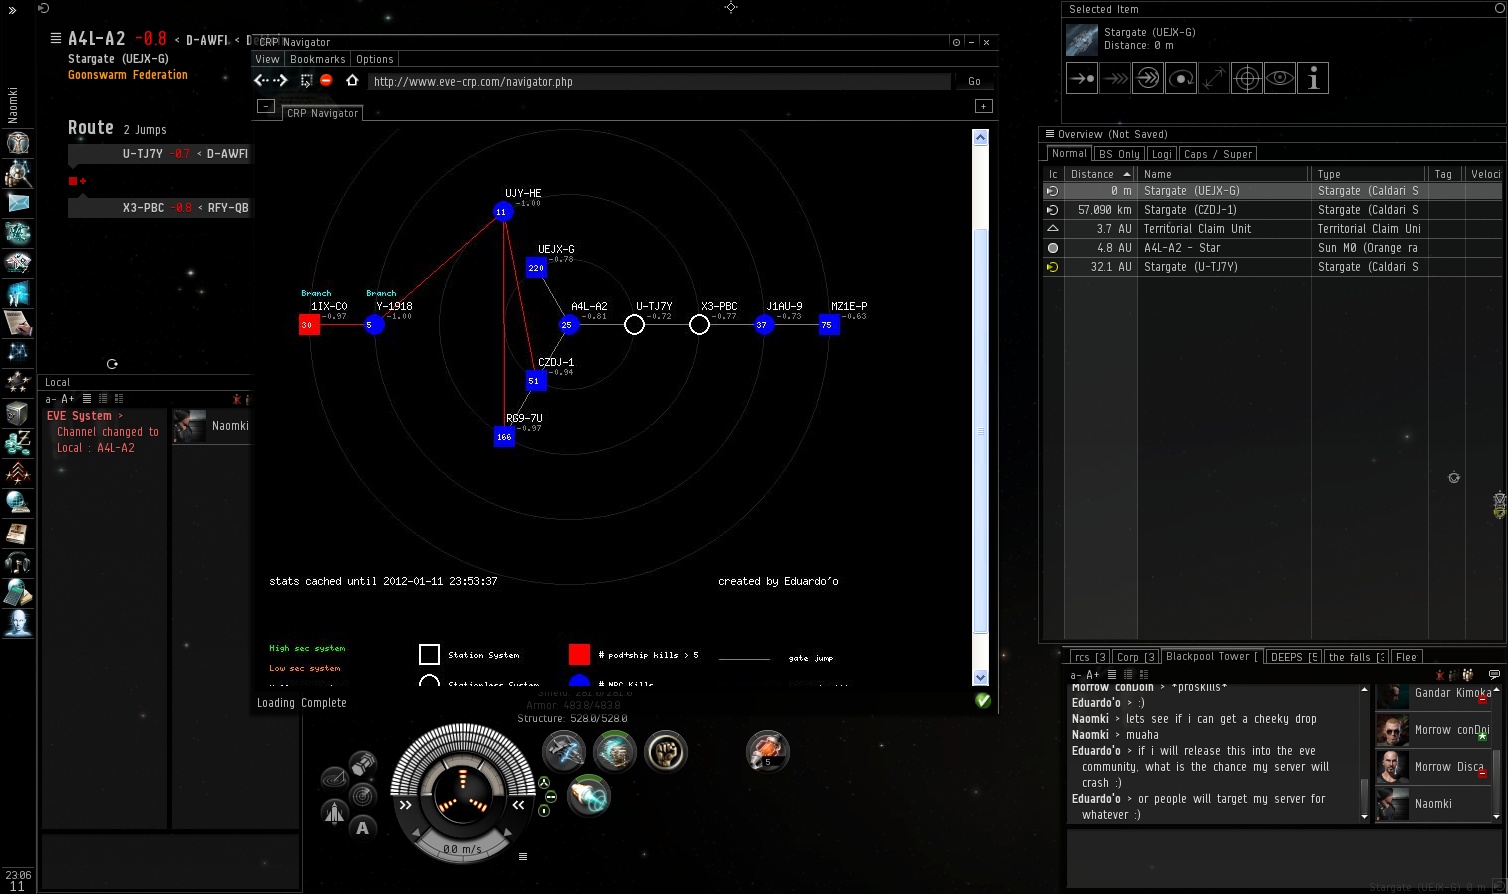Open the Flee chat channel tab
The height and width of the screenshot is (894, 1508).
click(x=1407, y=657)
